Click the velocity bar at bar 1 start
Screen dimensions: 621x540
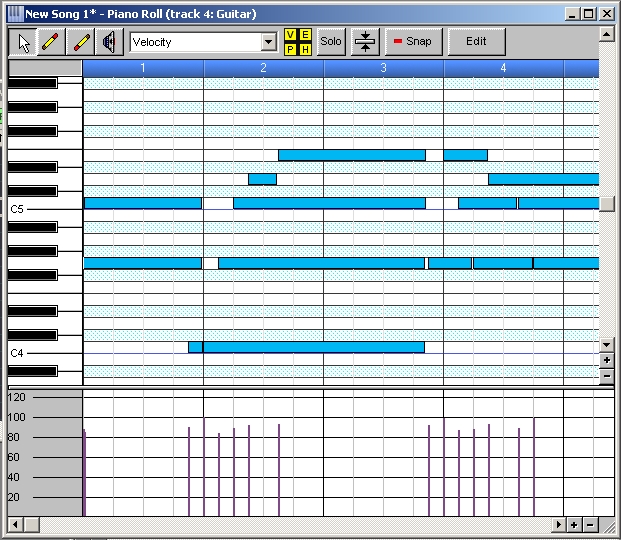(84, 473)
